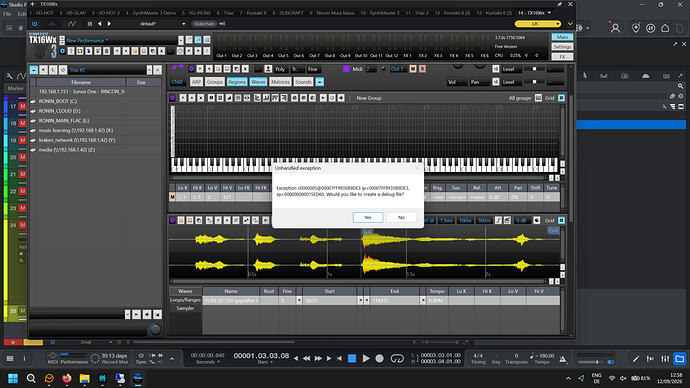The width and height of the screenshot is (690, 388).
Task: Click No in the Unhandled exception dialog
Action: (401, 217)
